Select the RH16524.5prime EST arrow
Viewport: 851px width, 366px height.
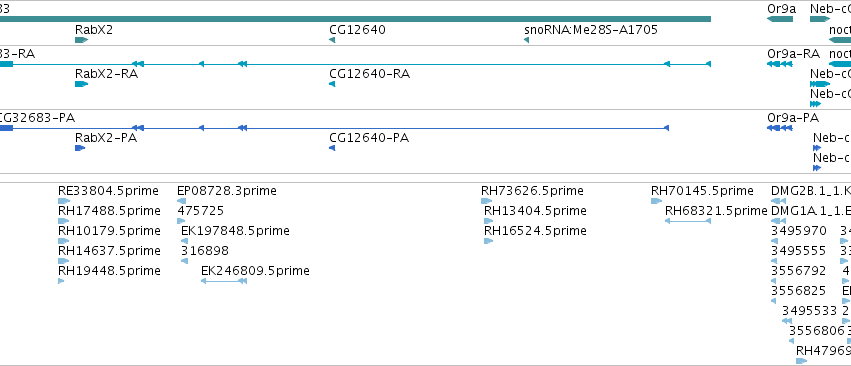click(x=488, y=241)
